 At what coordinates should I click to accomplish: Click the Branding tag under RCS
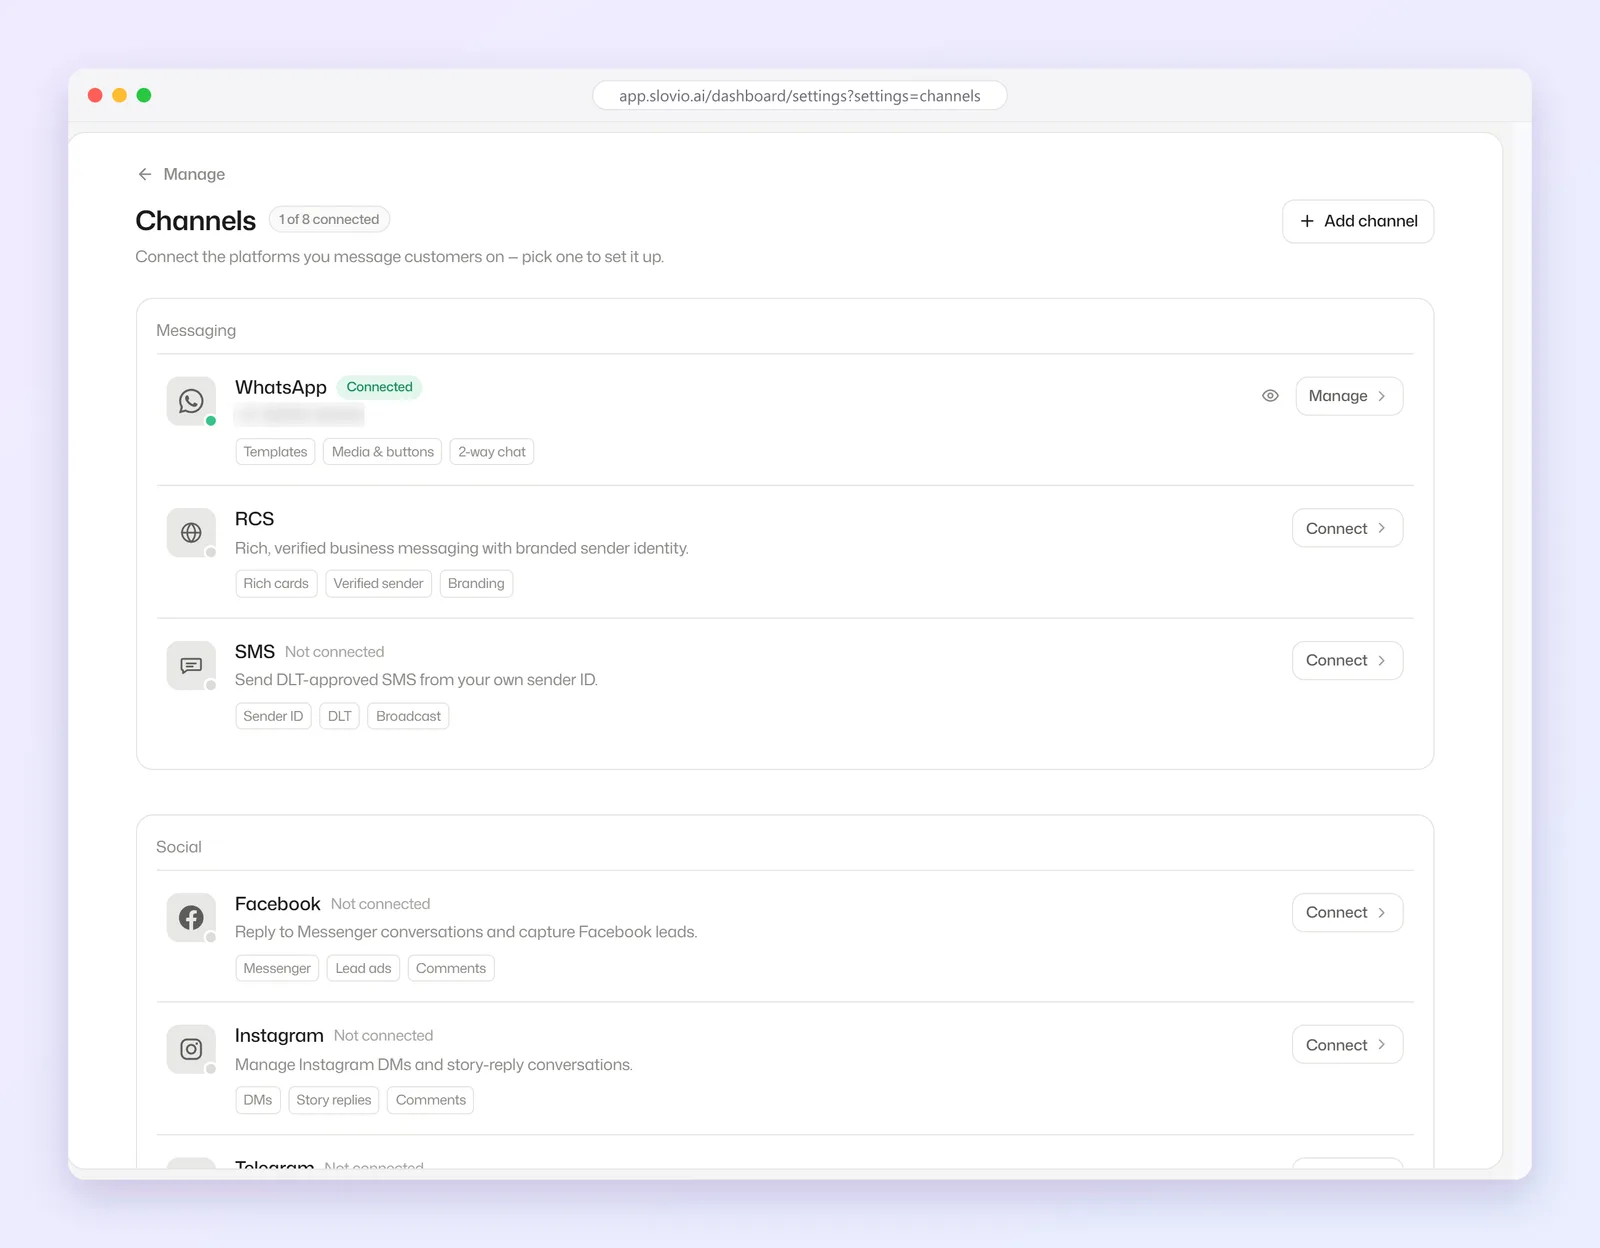(476, 584)
